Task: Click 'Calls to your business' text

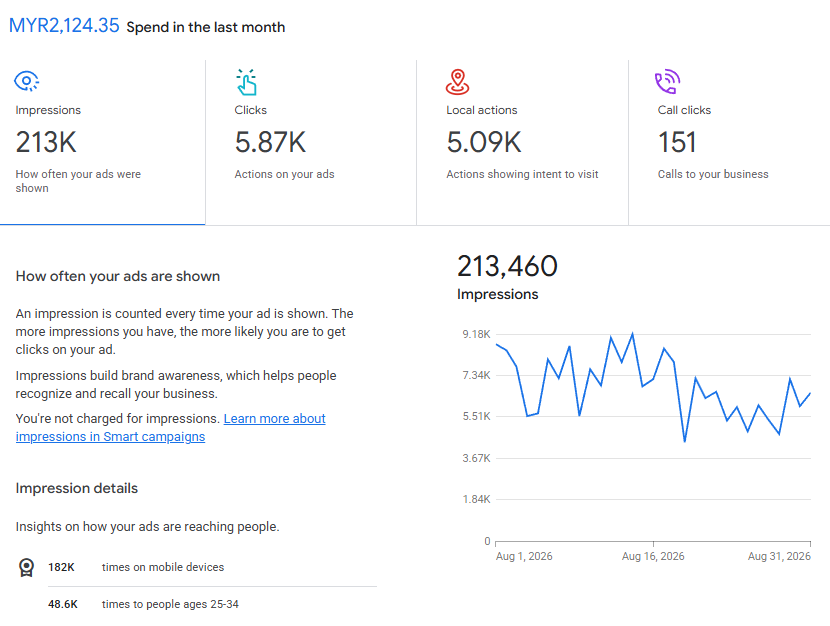Action: (x=713, y=174)
